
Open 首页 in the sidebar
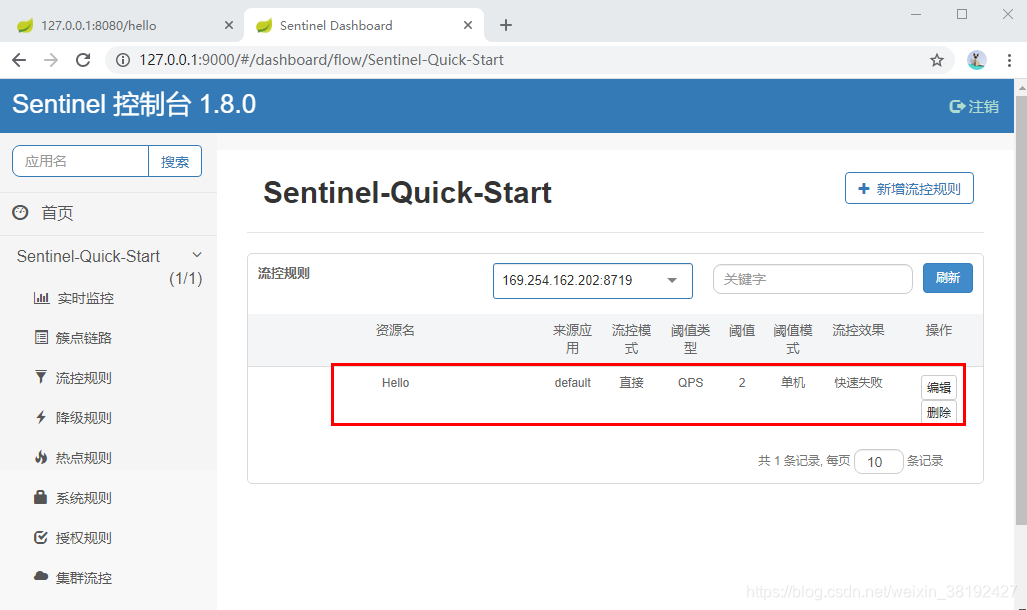[x=57, y=213]
